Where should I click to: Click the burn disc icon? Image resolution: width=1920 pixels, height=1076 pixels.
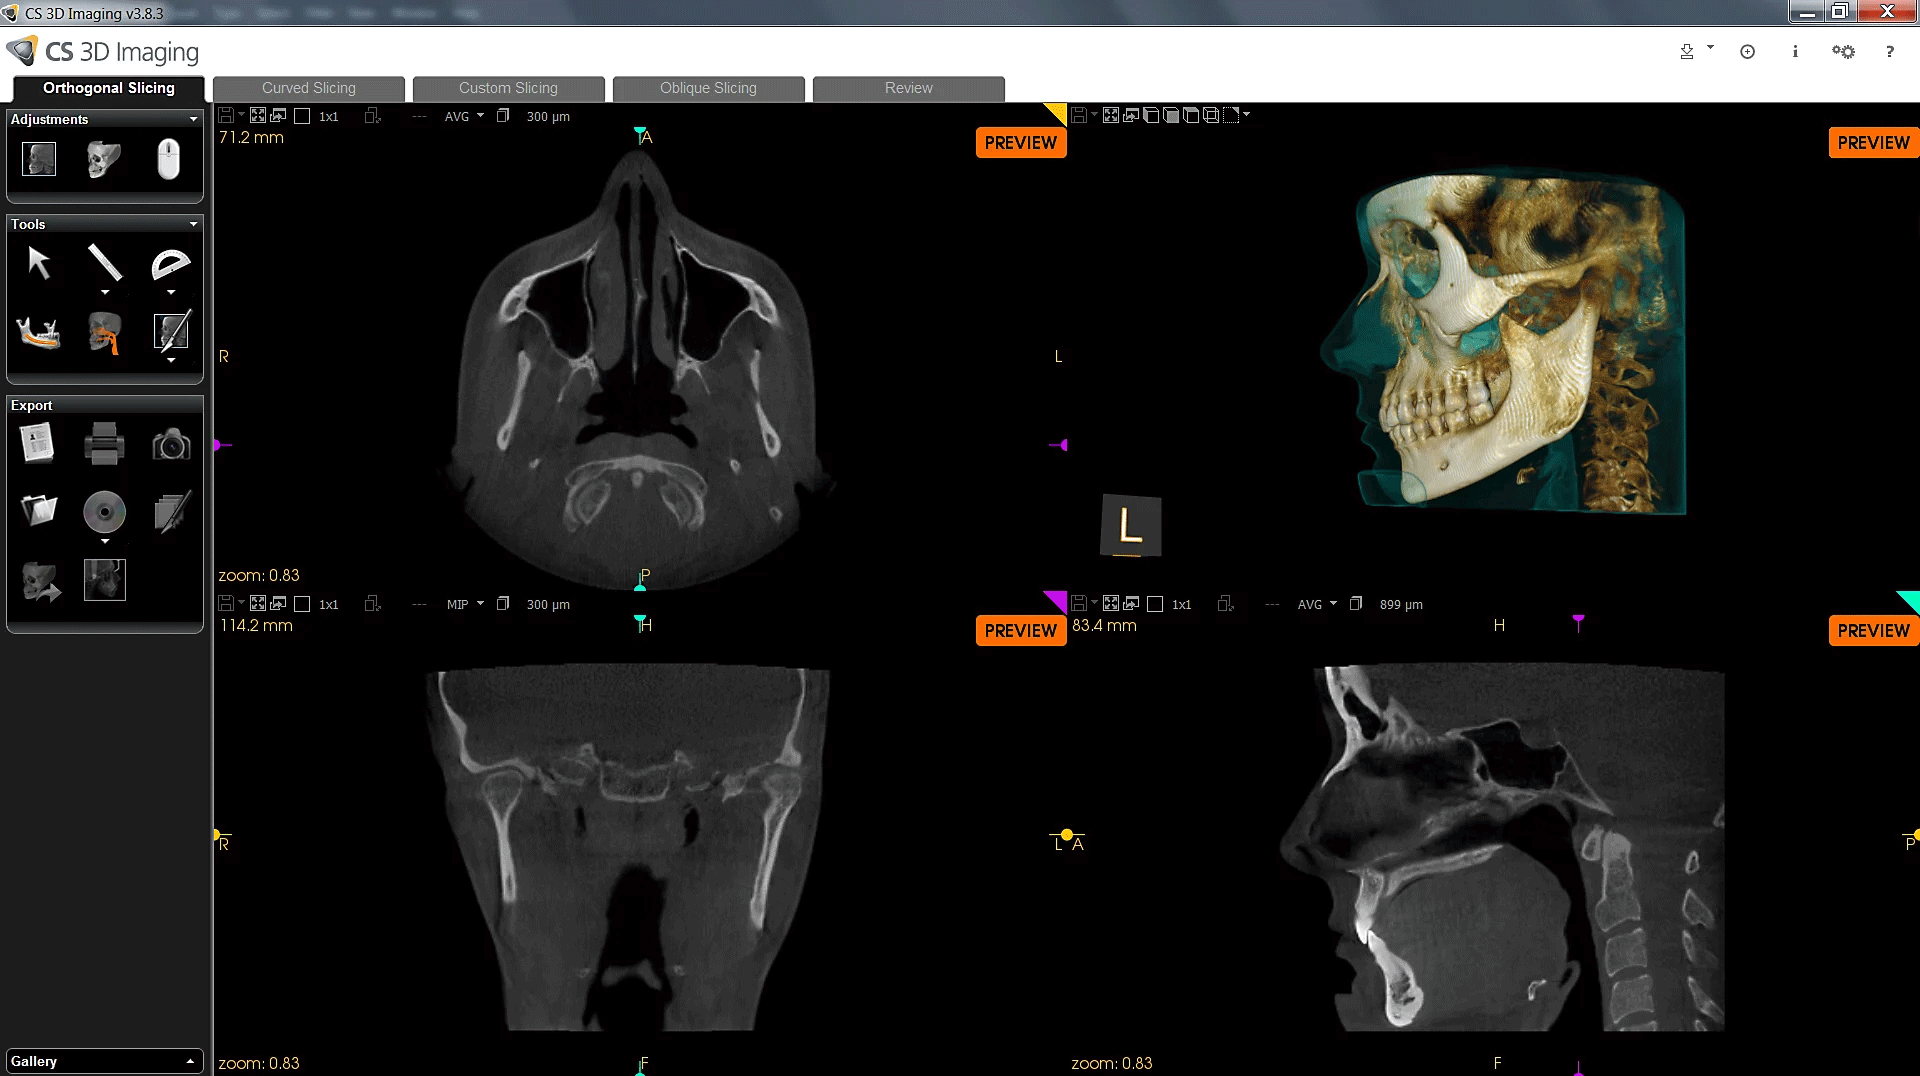[104, 512]
